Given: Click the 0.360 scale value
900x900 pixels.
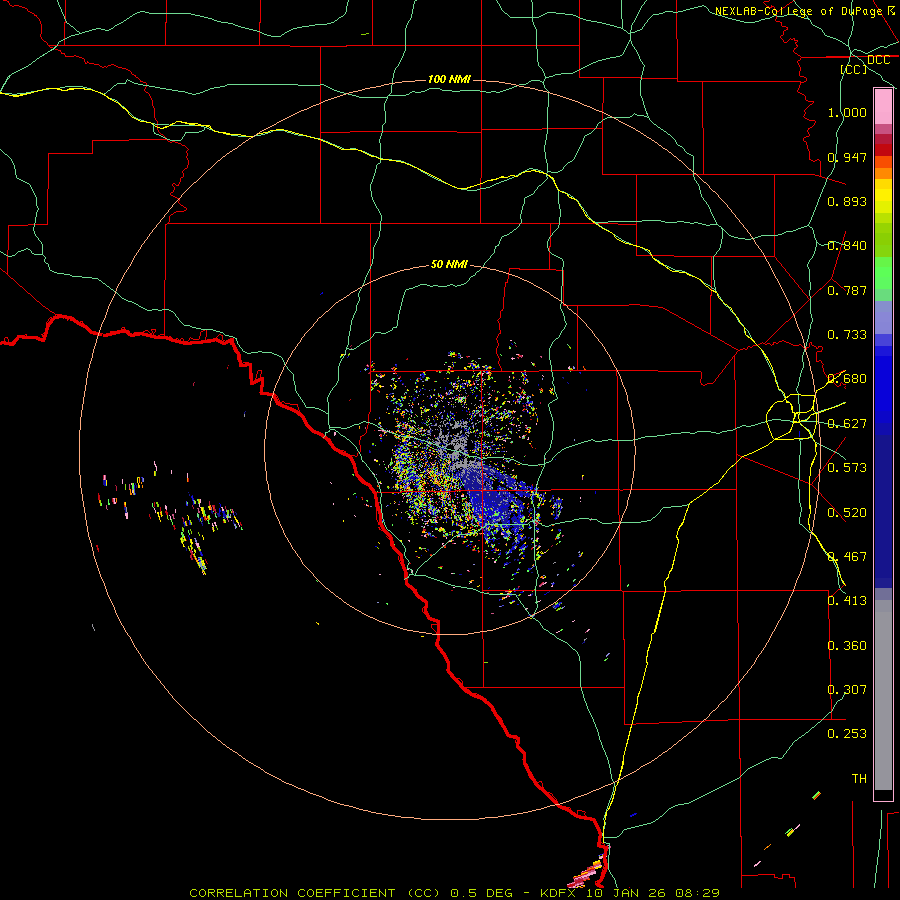Looking at the screenshot, I should pyautogui.click(x=847, y=646).
